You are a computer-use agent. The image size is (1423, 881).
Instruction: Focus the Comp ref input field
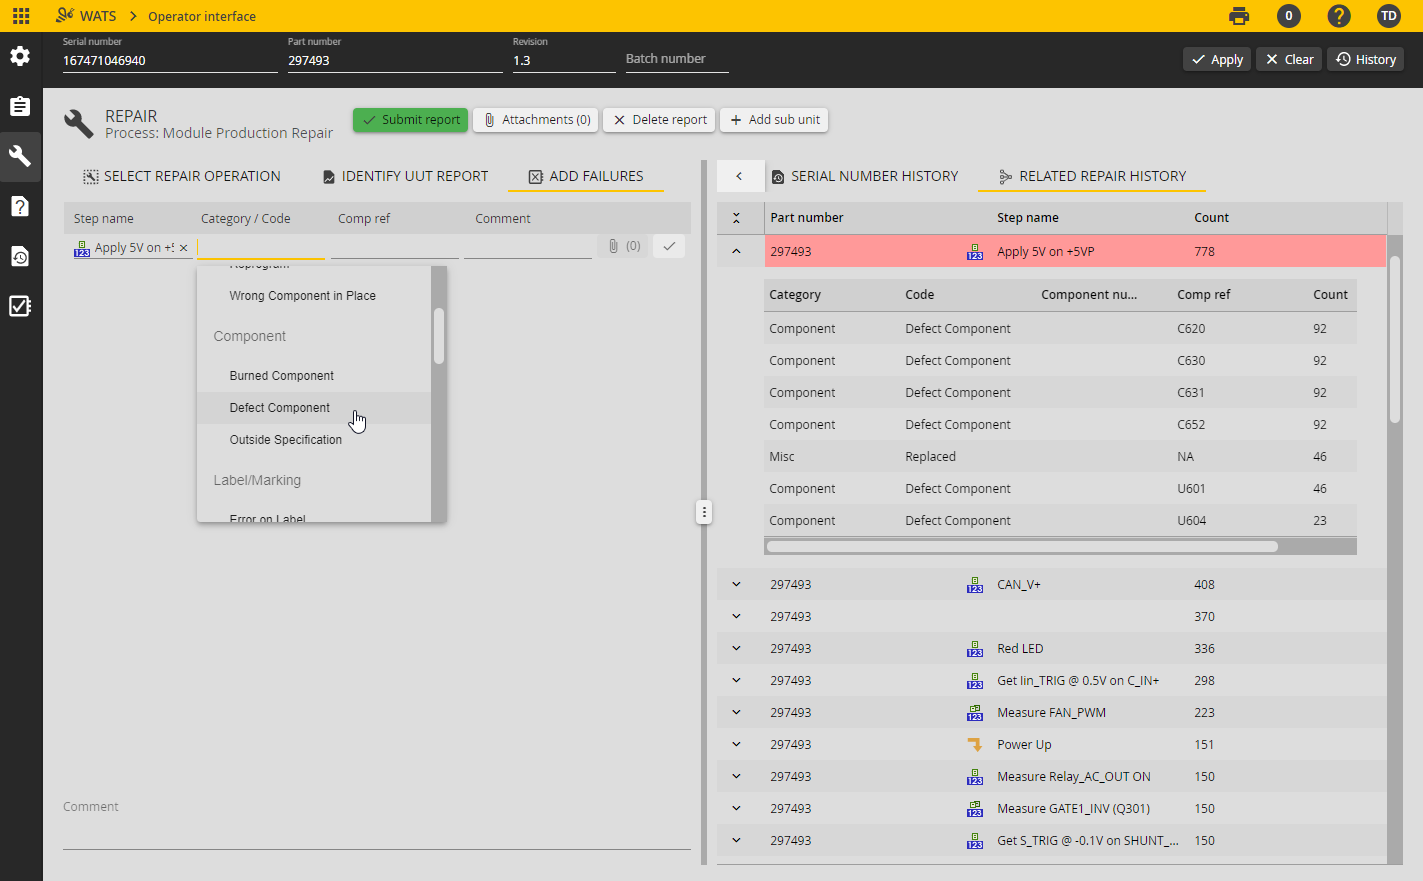[x=395, y=247]
